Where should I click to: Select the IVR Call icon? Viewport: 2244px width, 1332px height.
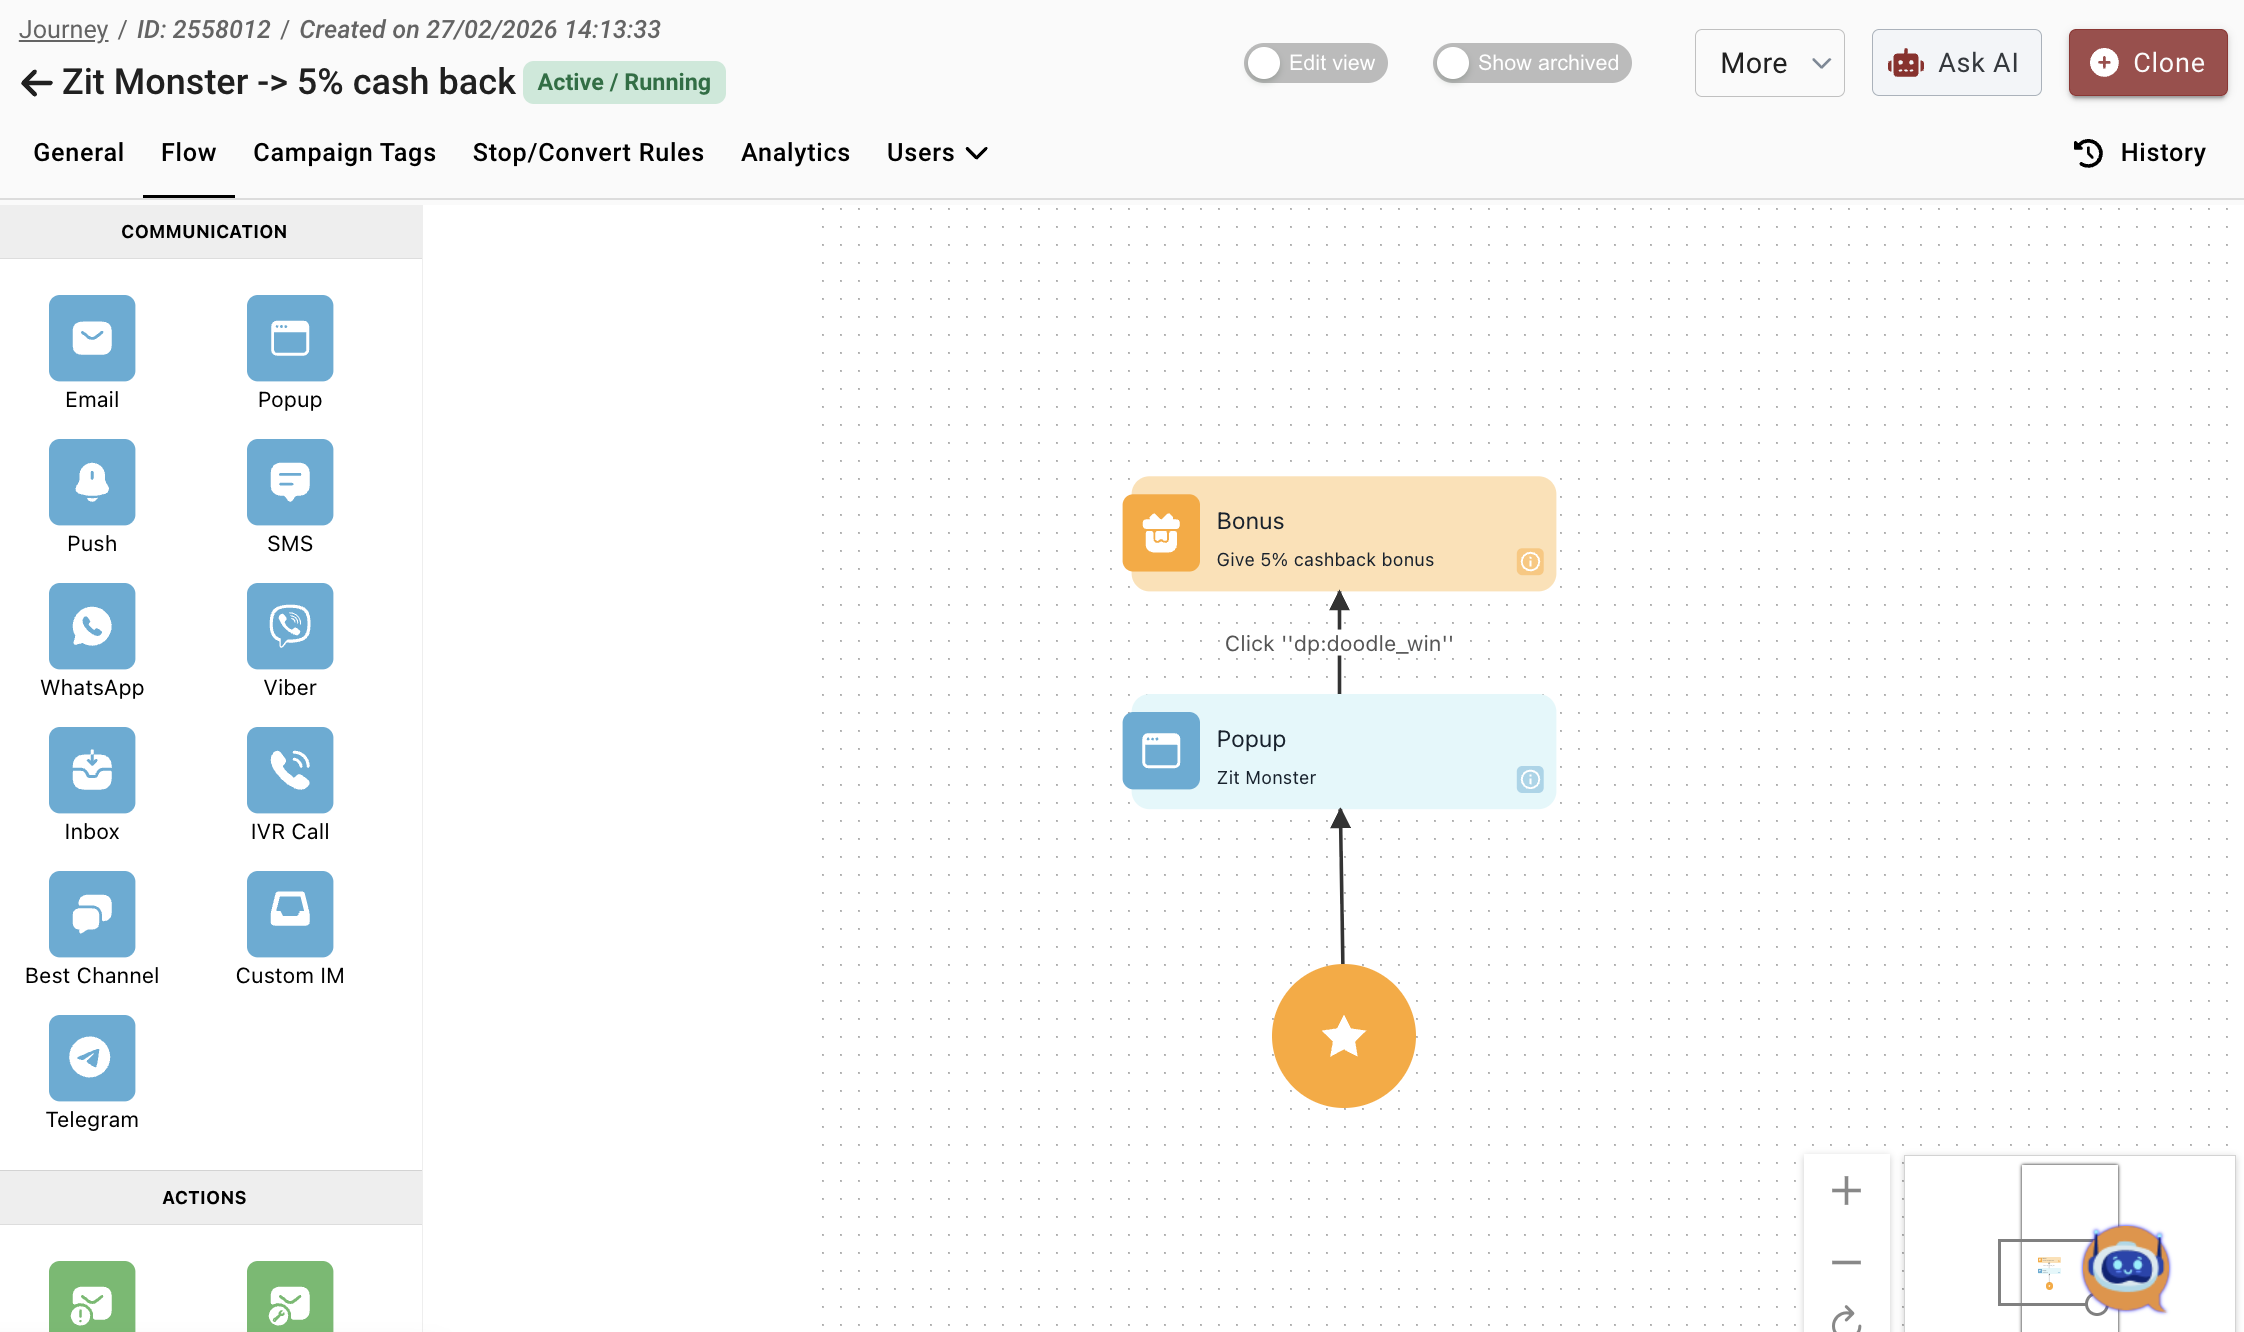290,770
